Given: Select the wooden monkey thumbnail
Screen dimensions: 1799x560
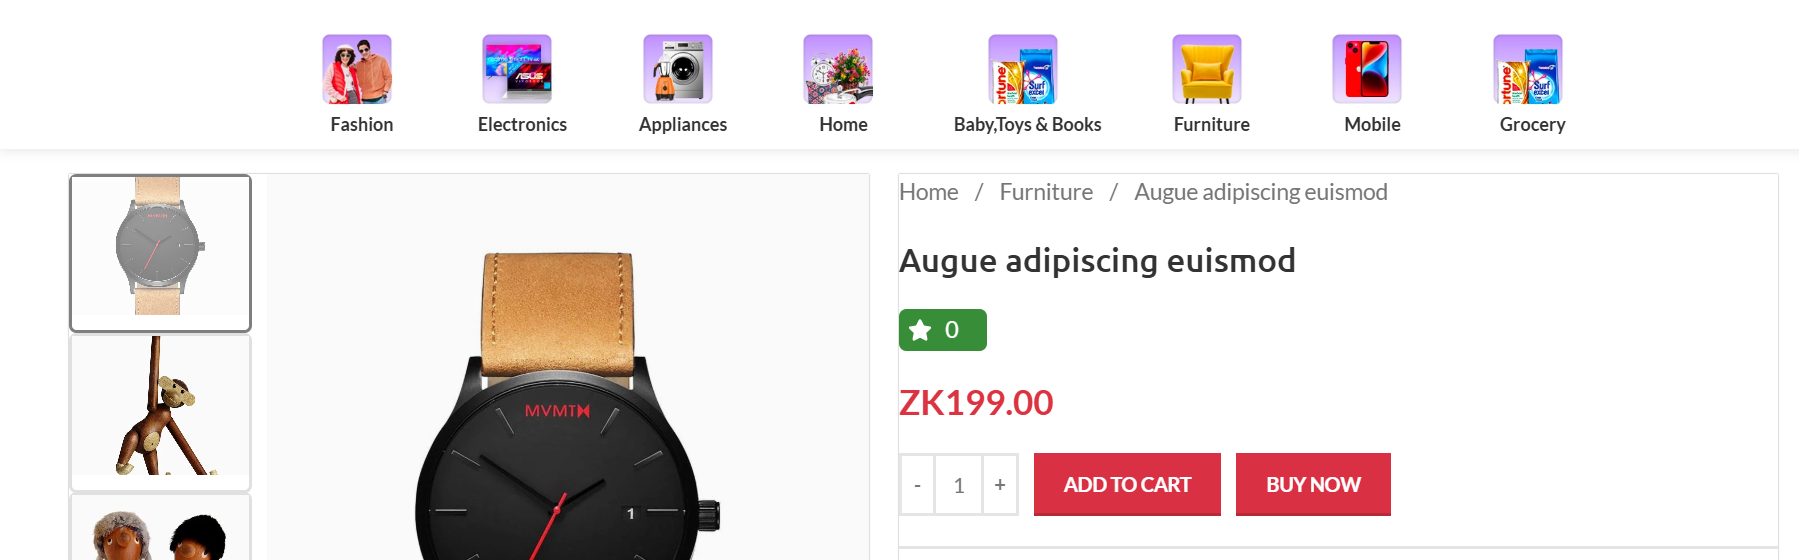Looking at the screenshot, I should (160, 412).
